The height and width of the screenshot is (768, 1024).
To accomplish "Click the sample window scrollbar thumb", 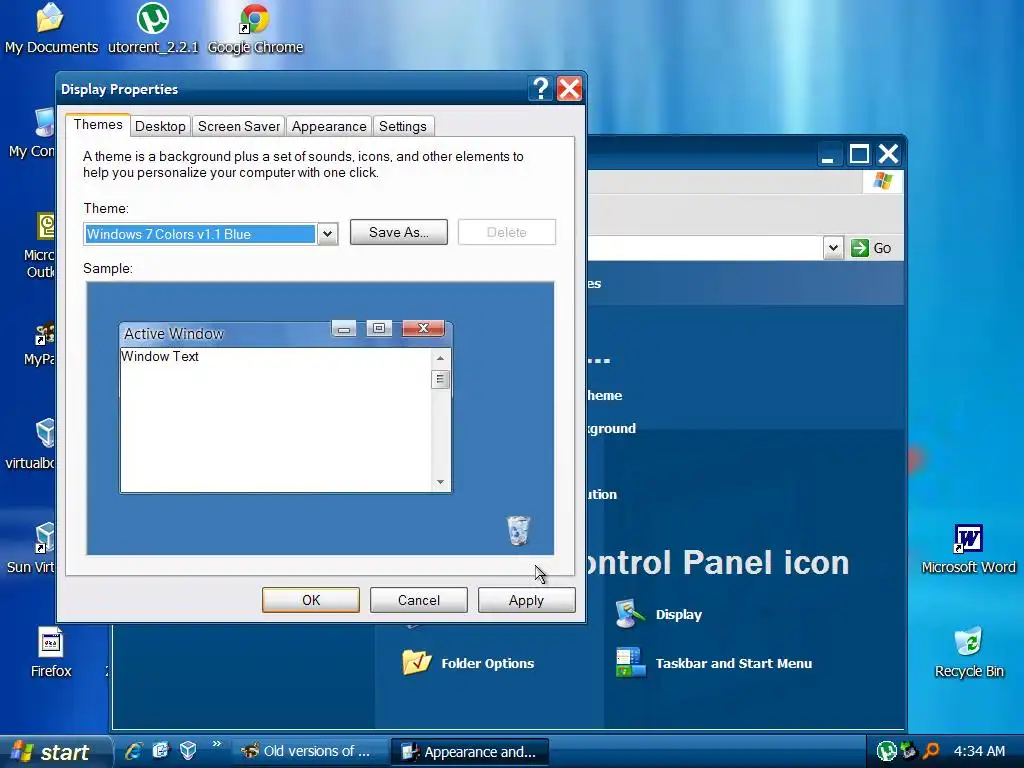I will 440,379.
